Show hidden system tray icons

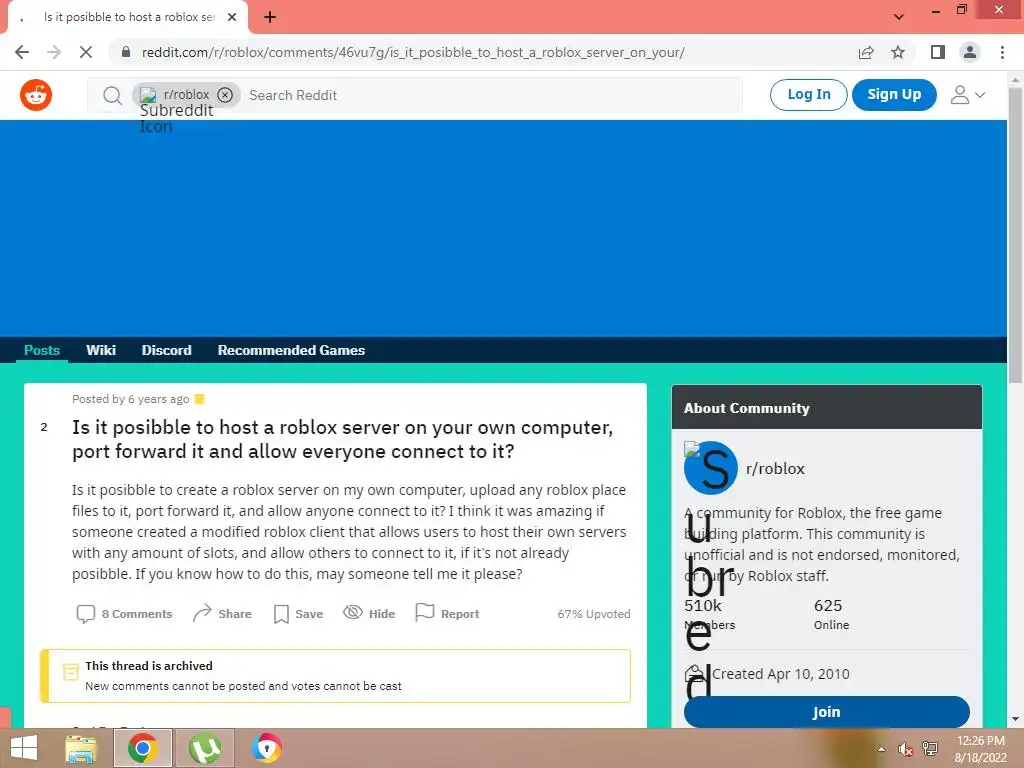(x=882, y=749)
